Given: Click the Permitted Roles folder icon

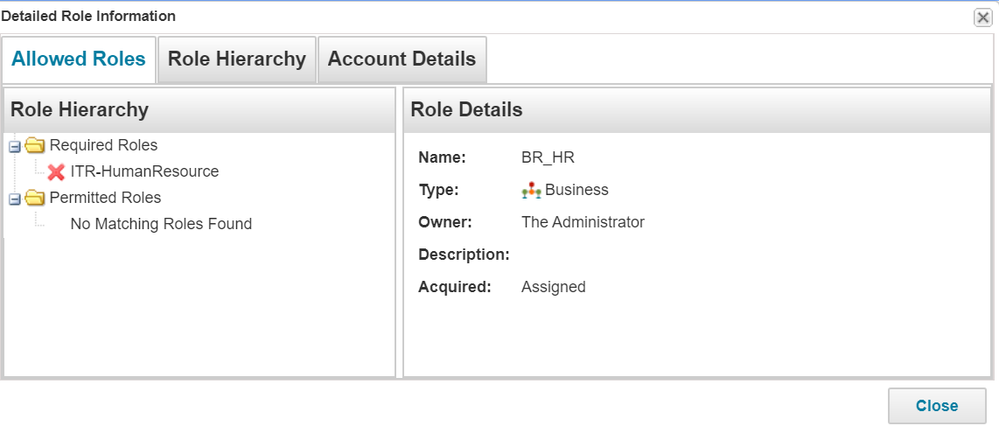Looking at the screenshot, I should [34, 199].
